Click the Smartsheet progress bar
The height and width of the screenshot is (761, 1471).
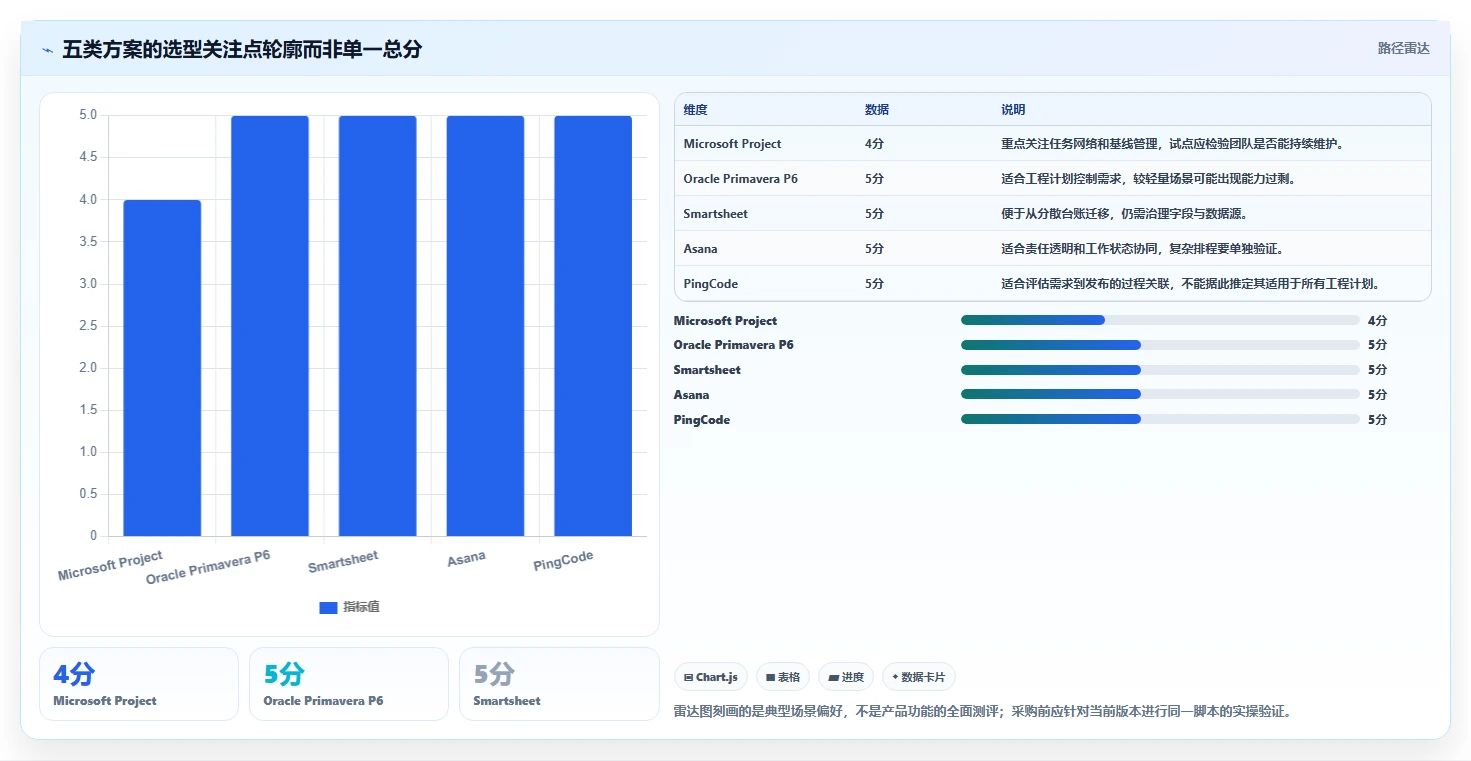[1160, 370]
